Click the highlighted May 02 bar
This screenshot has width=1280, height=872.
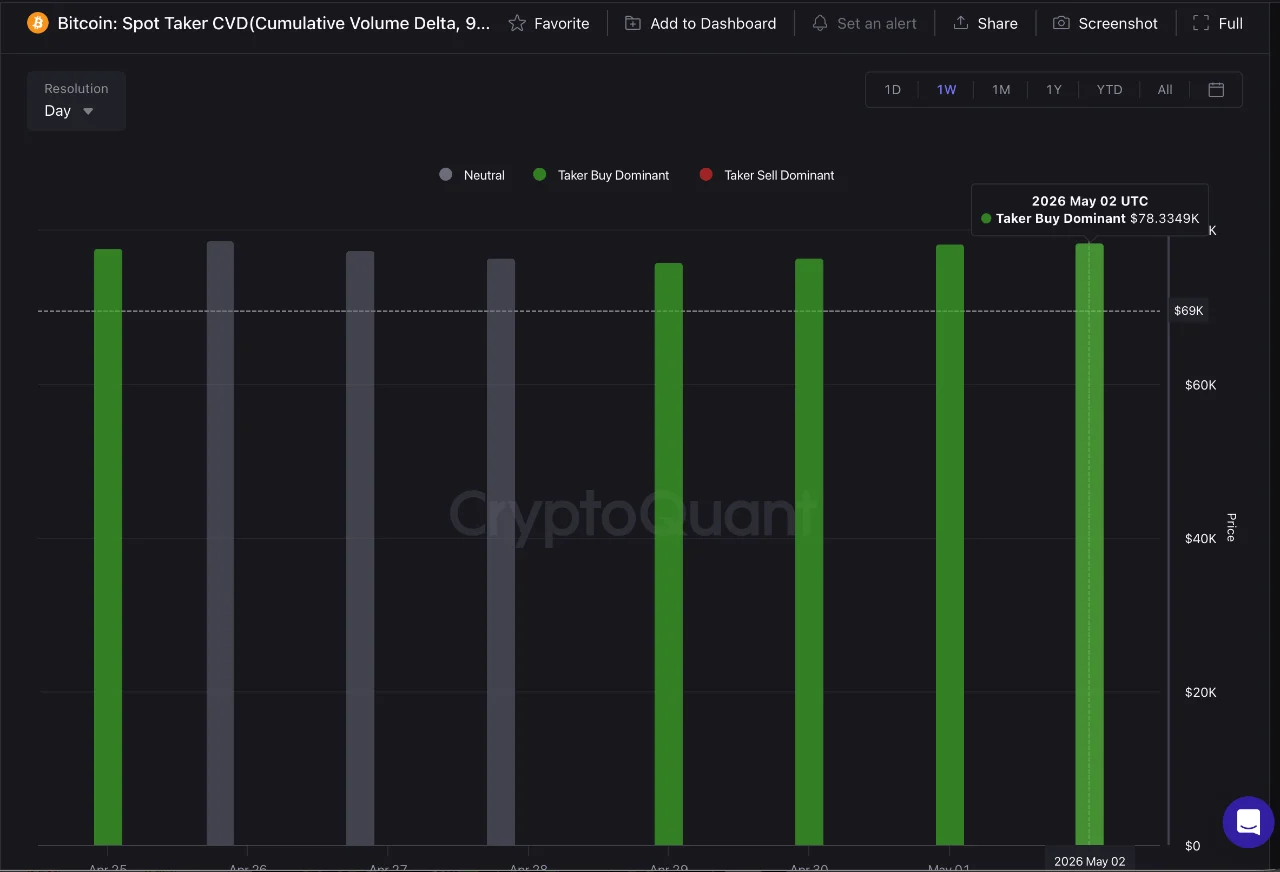[x=1090, y=544]
